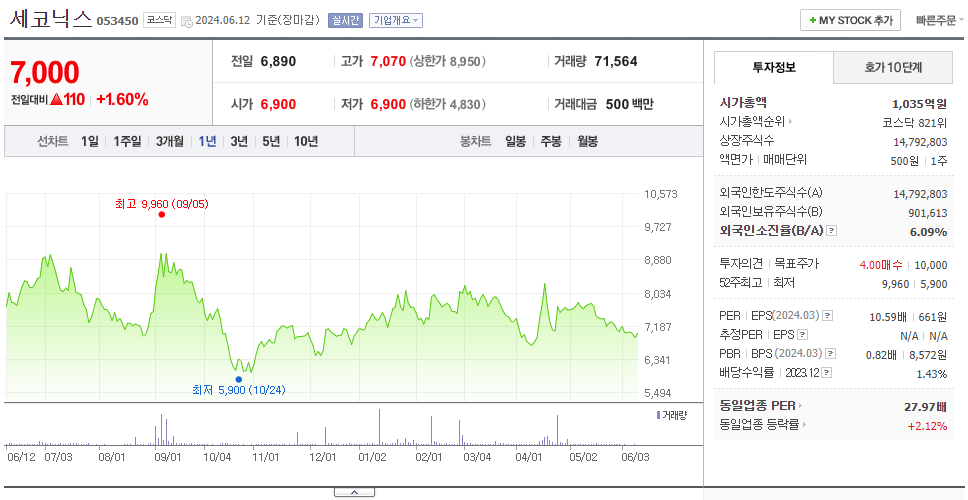
Task: Select the 5년 line chart period
Action: (x=271, y=141)
